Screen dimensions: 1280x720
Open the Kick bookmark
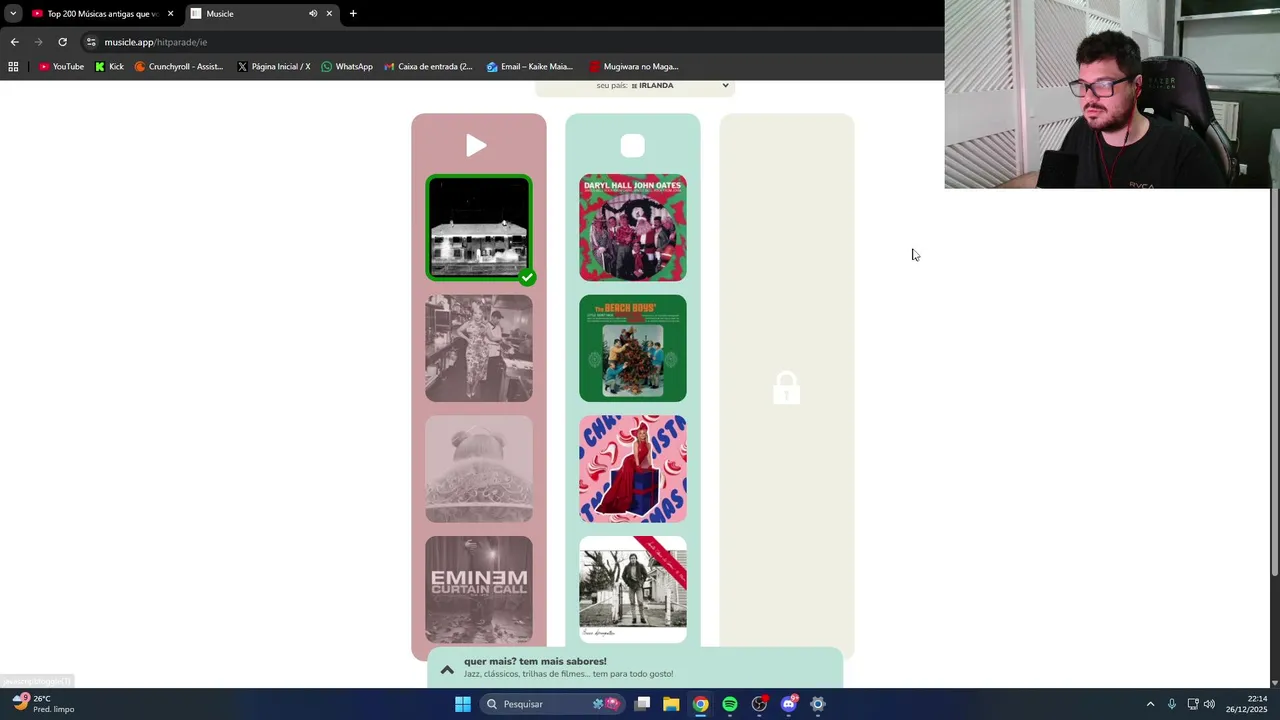click(109, 67)
